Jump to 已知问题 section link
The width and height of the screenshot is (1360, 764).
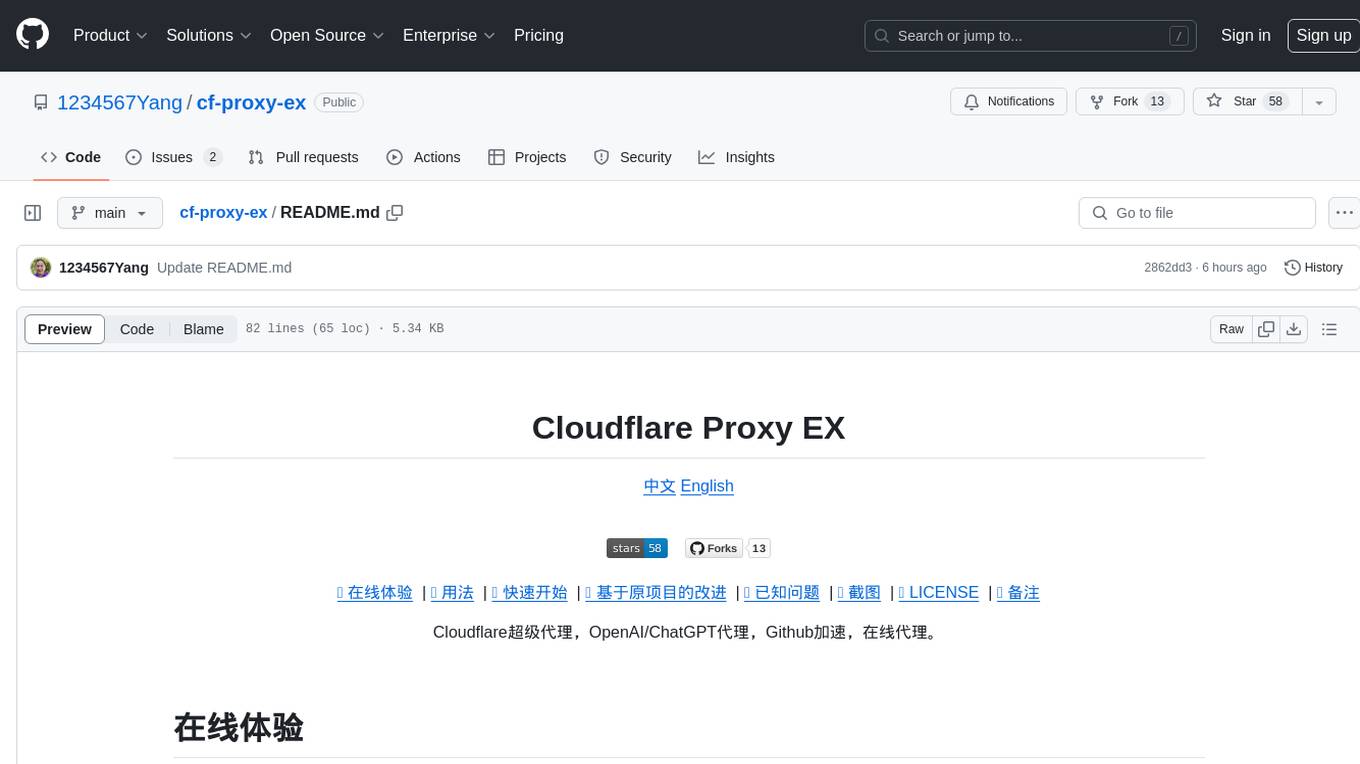(782, 592)
